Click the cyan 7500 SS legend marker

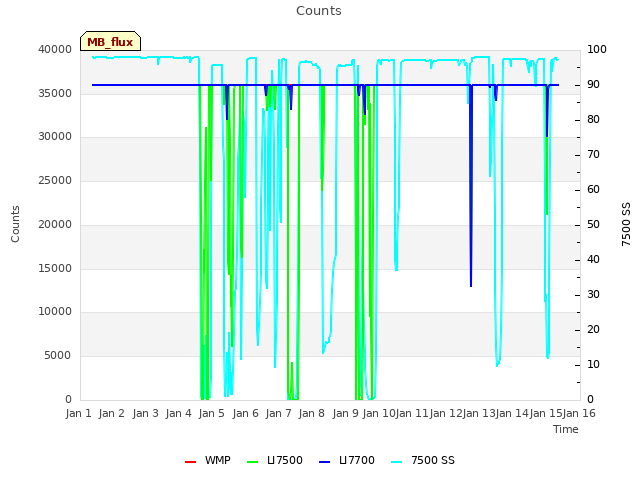tap(396, 462)
